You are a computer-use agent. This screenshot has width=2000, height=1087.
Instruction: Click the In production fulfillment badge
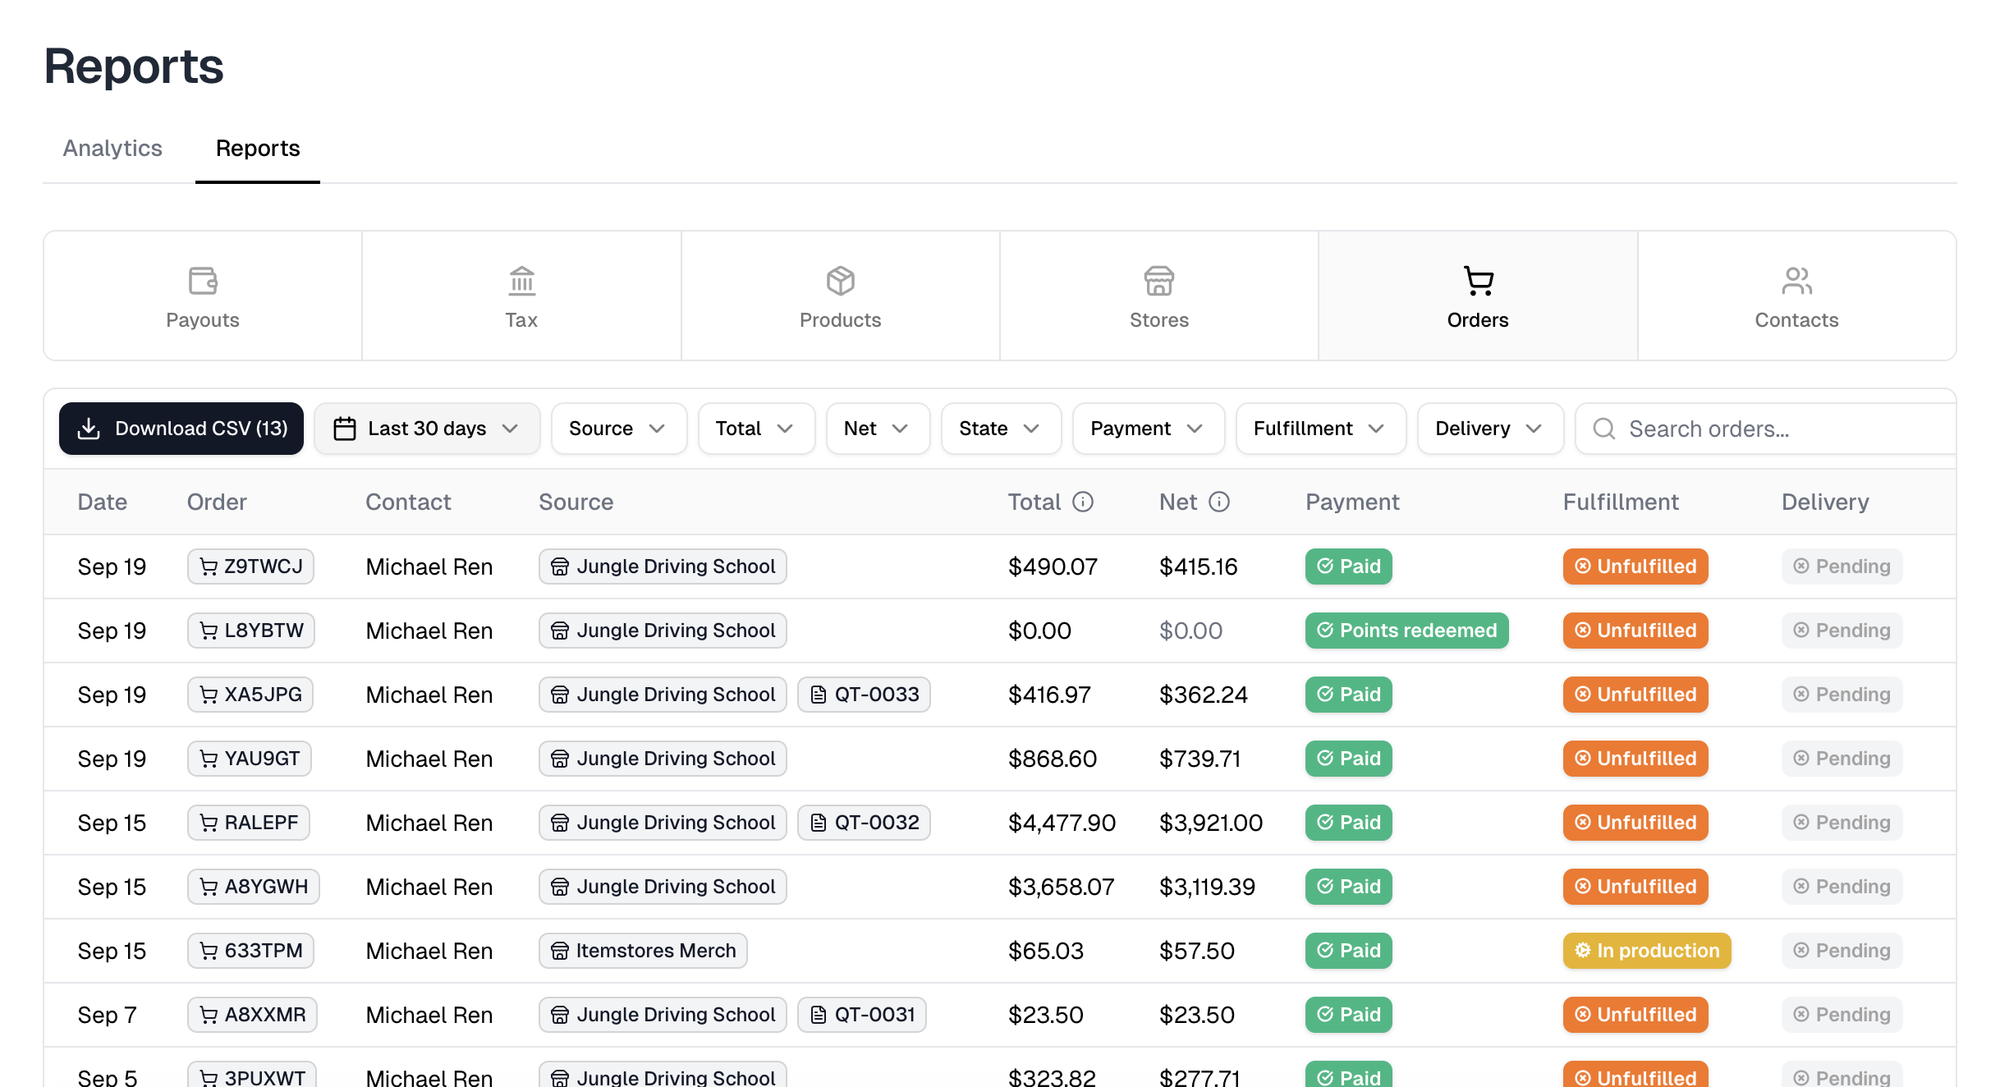point(1647,951)
